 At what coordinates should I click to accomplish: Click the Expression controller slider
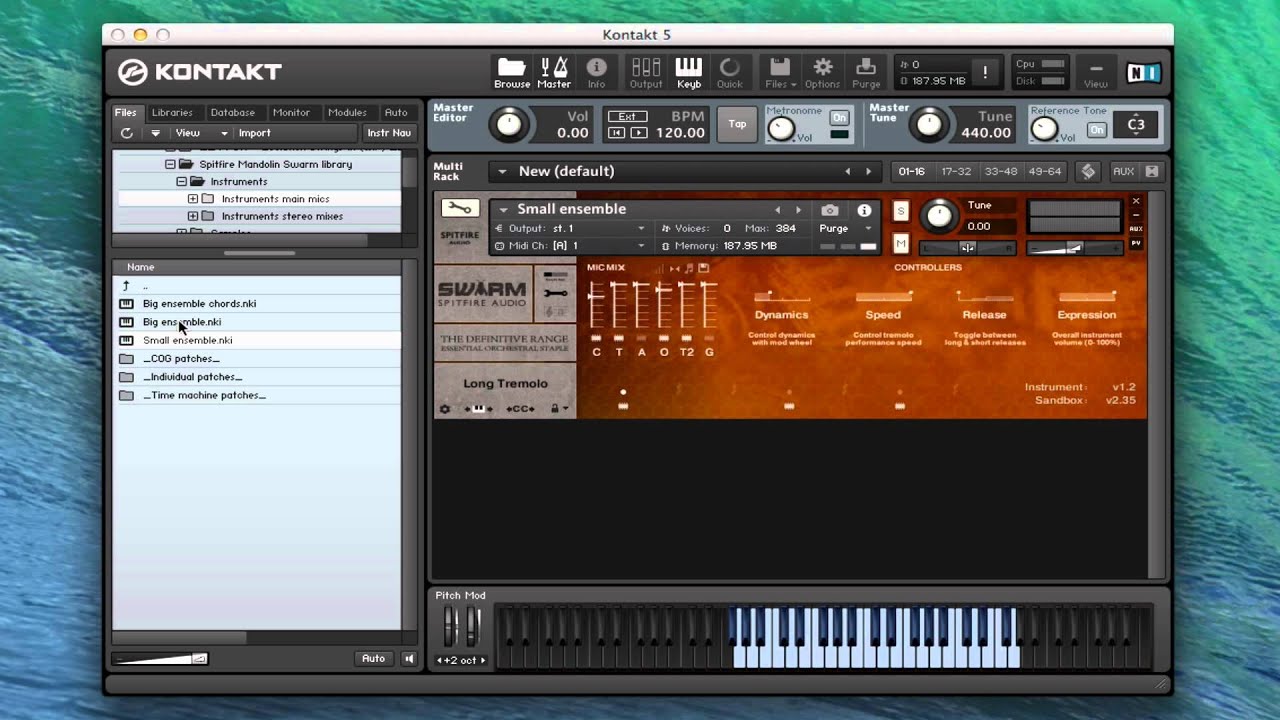1087,297
